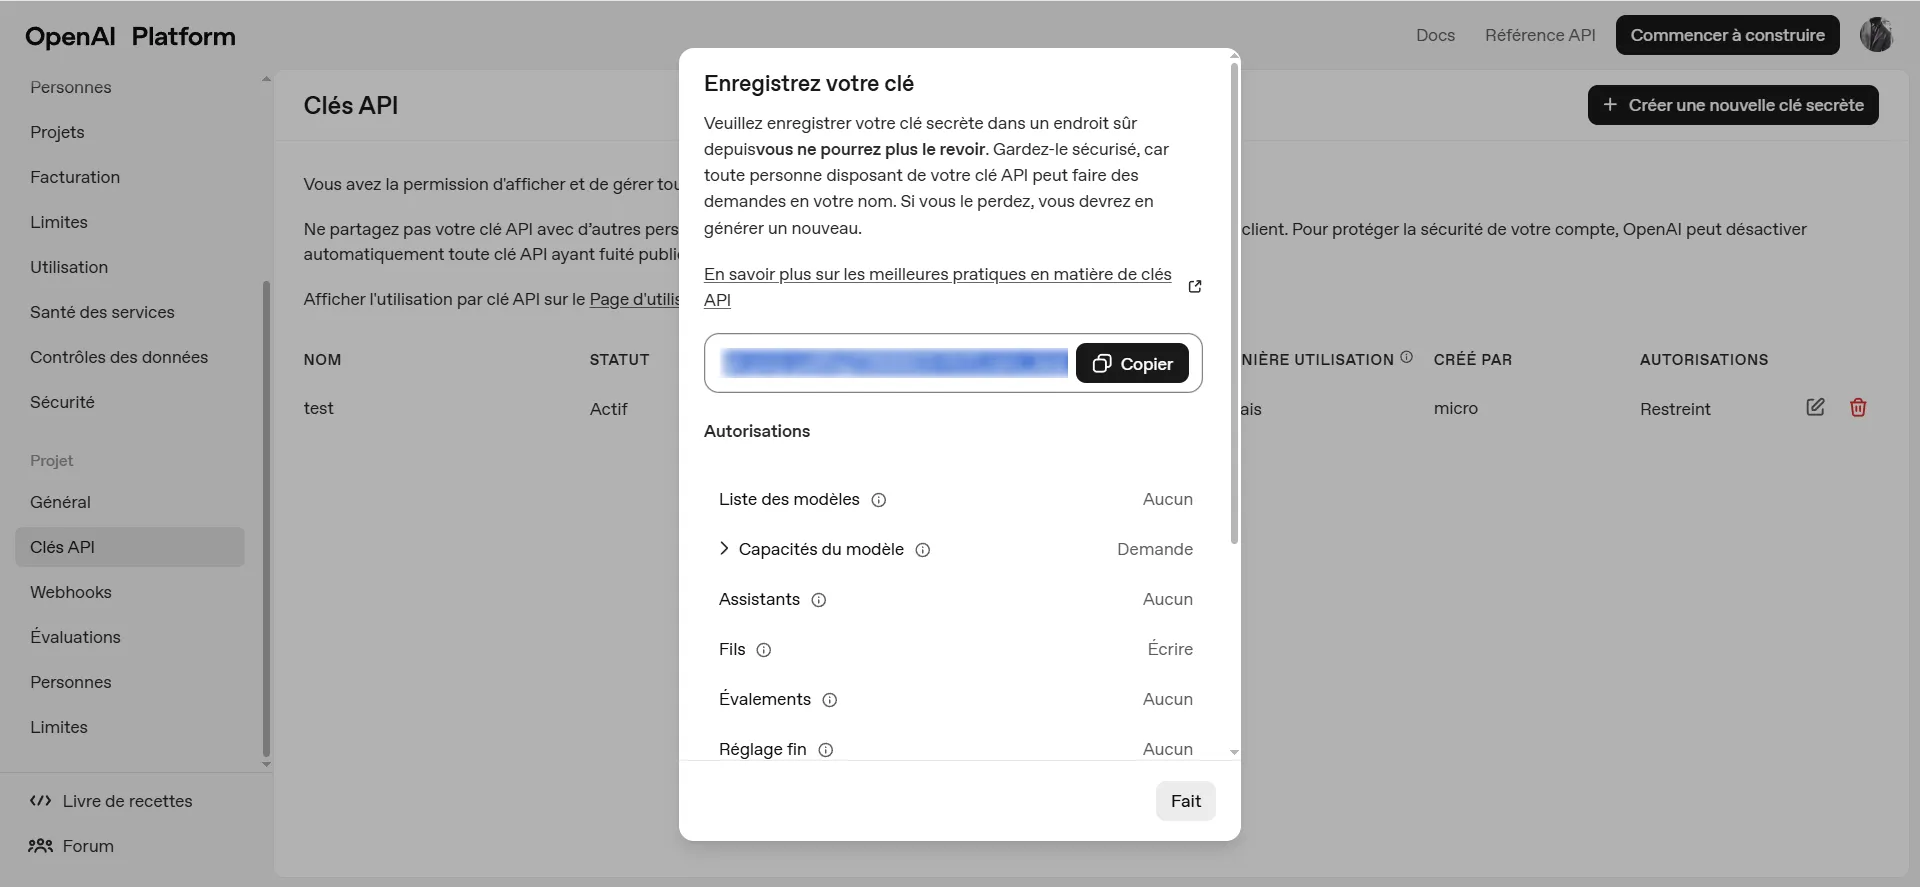
Task: Click the info icon on the Dernière Utilisation column
Action: pos(1405,357)
